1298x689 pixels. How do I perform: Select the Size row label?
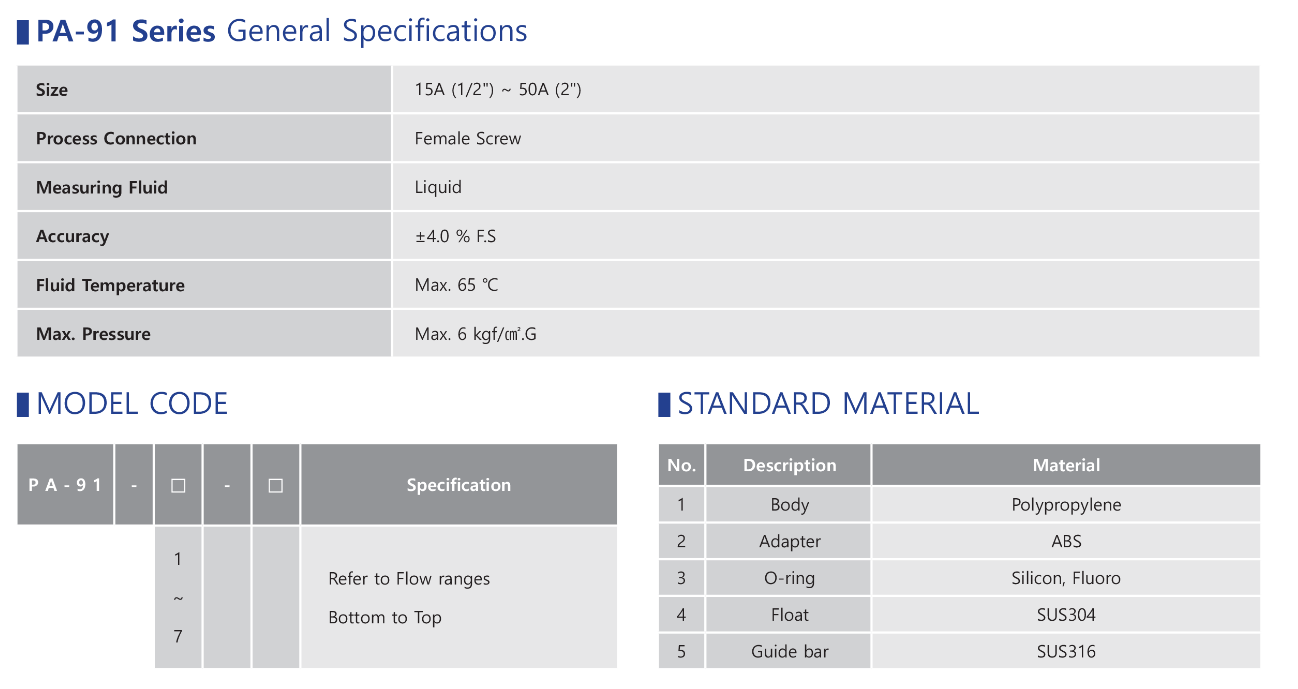(x=204, y=89)
